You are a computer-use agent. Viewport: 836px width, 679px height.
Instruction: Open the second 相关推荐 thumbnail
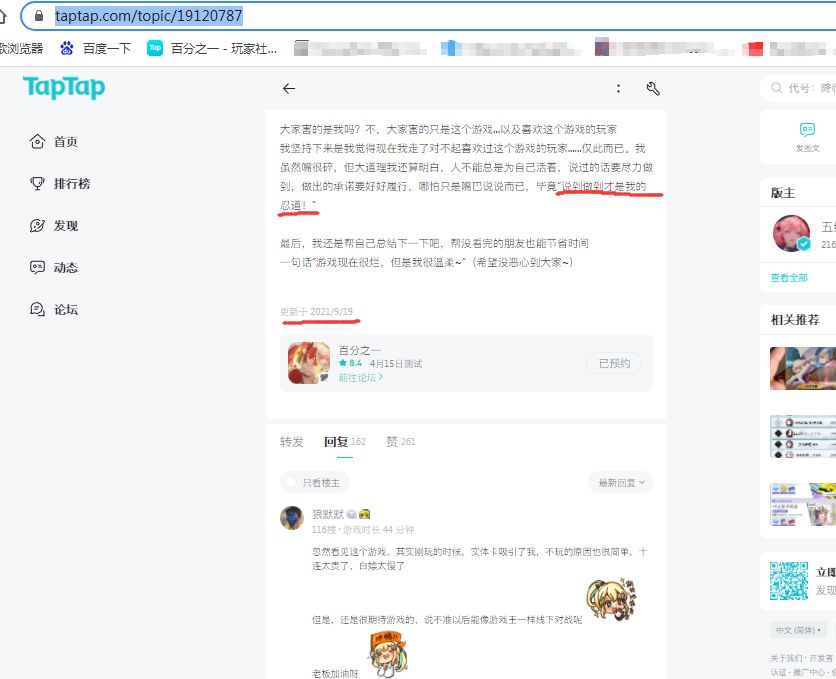coord(803,436)
